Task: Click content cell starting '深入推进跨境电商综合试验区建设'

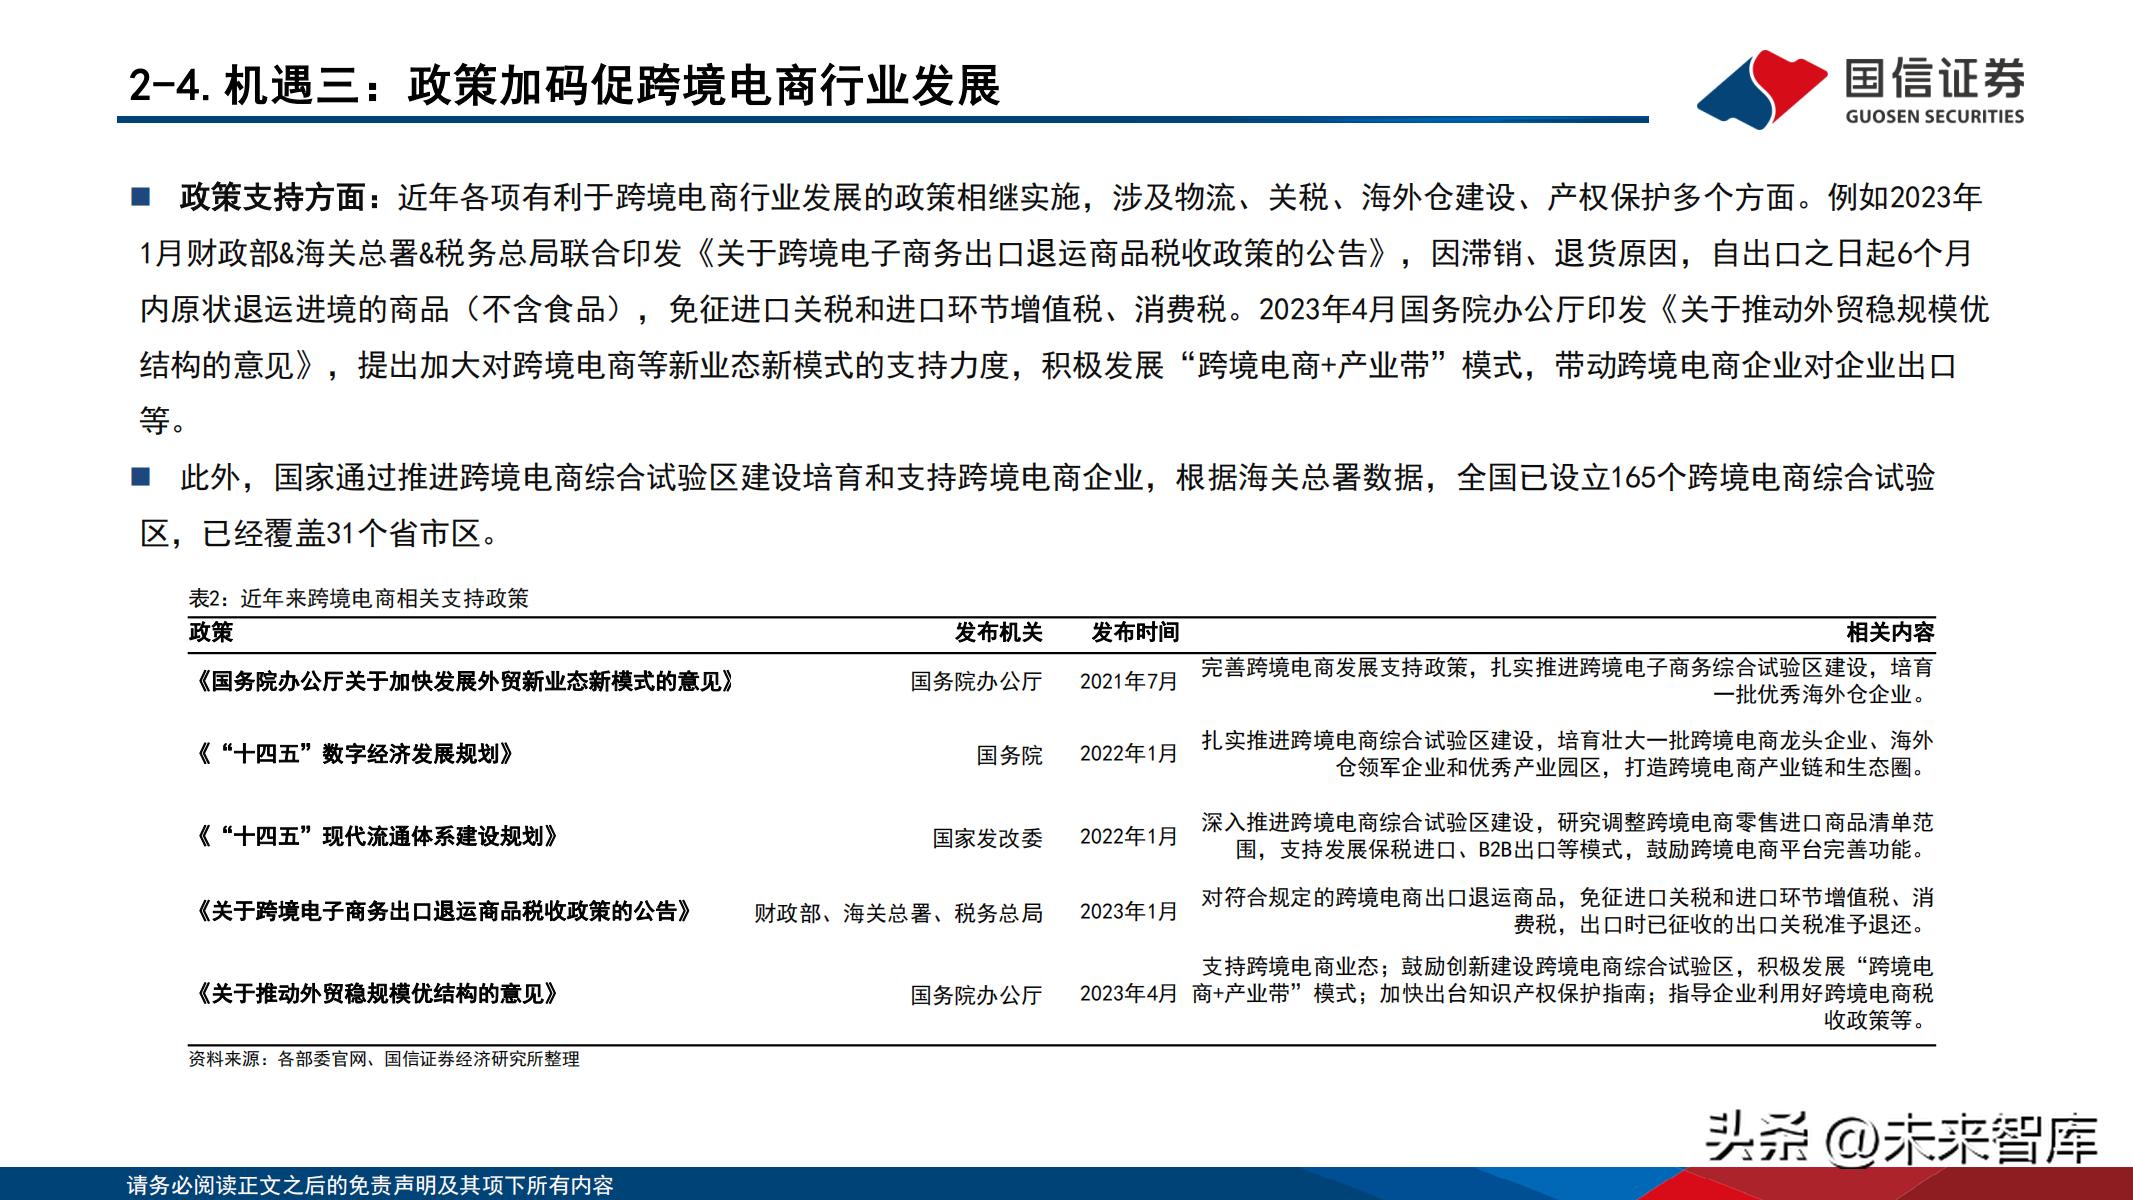Action: tap(1567, 836)
